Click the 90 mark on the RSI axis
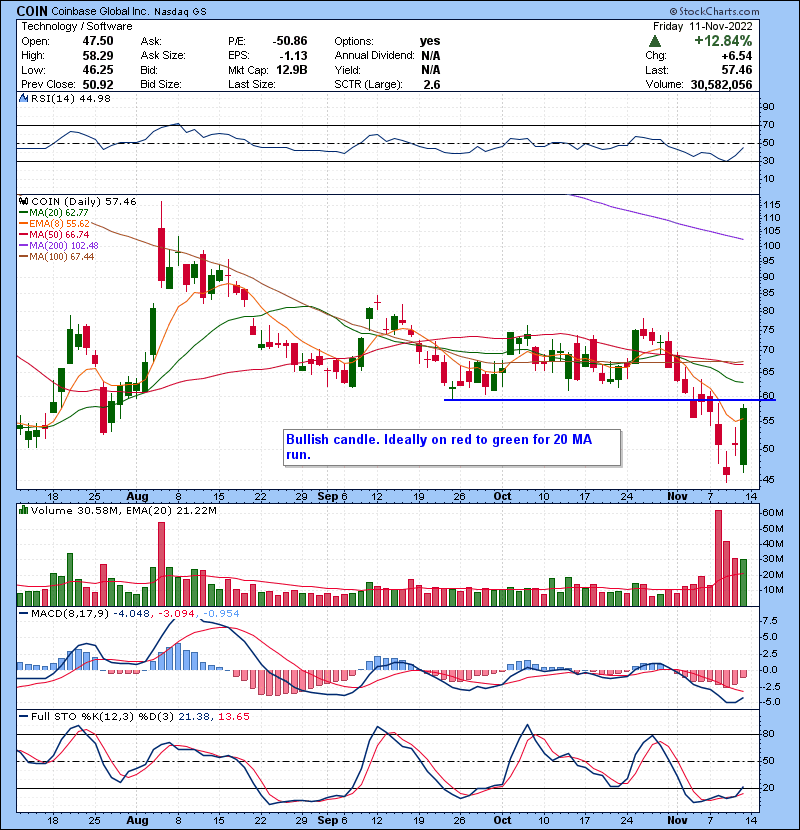 click(768, 107)
